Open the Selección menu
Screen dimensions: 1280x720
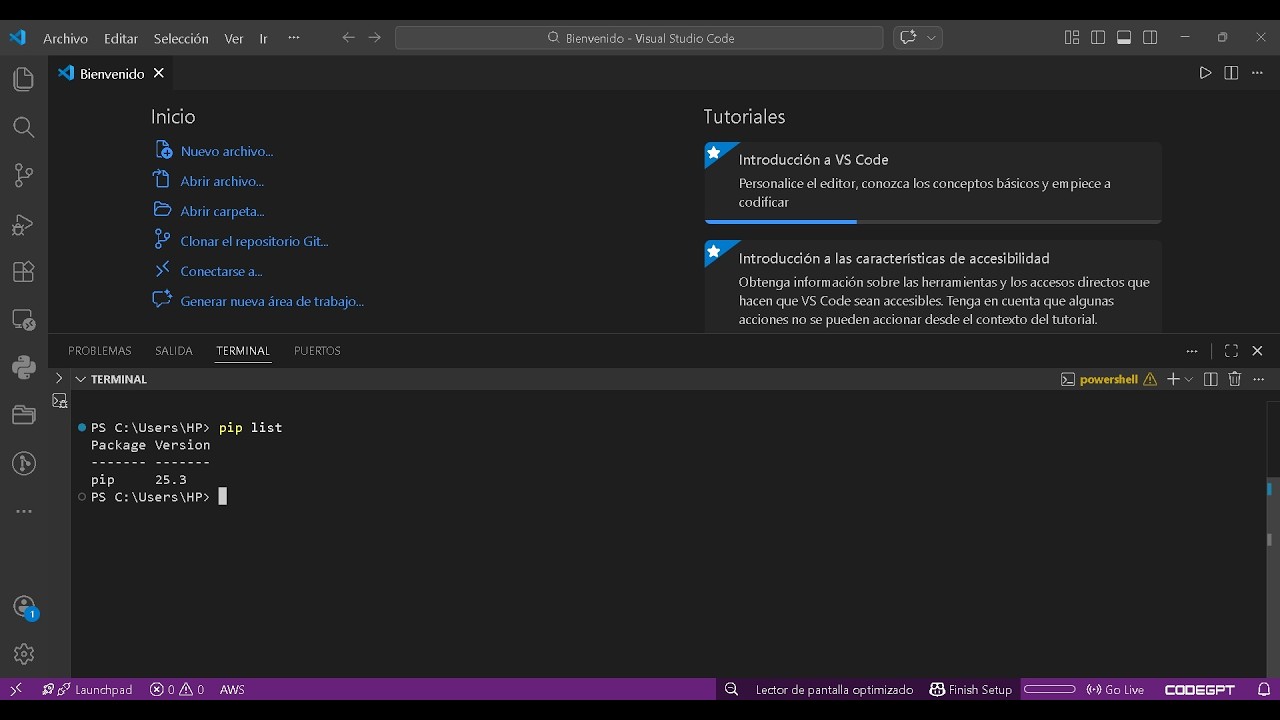pyautogui.click(x=181, y=38)
